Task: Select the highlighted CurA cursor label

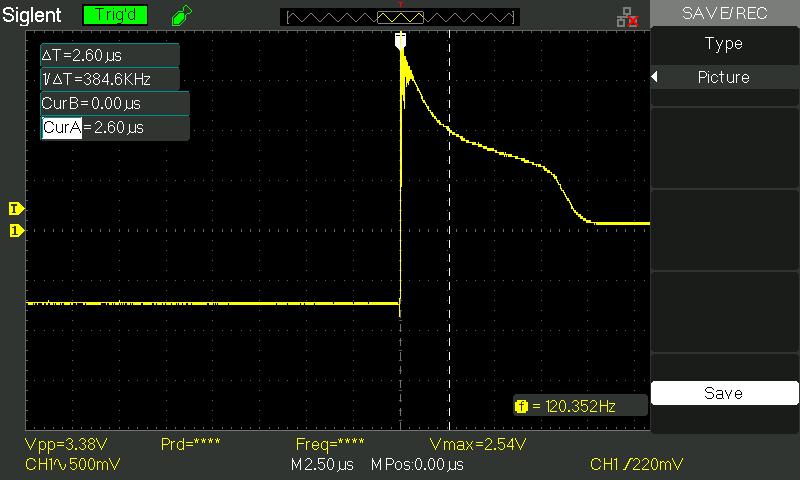Action: [x=62, y=128]
